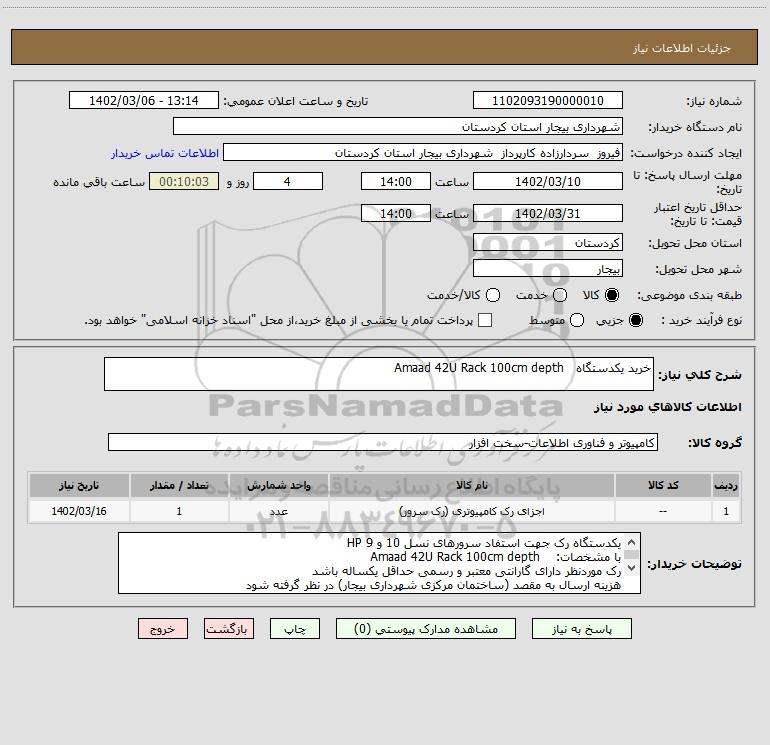Click the واحد شمارش column header
The height and width of the screenshot is (745, 770).
(278, 485)
